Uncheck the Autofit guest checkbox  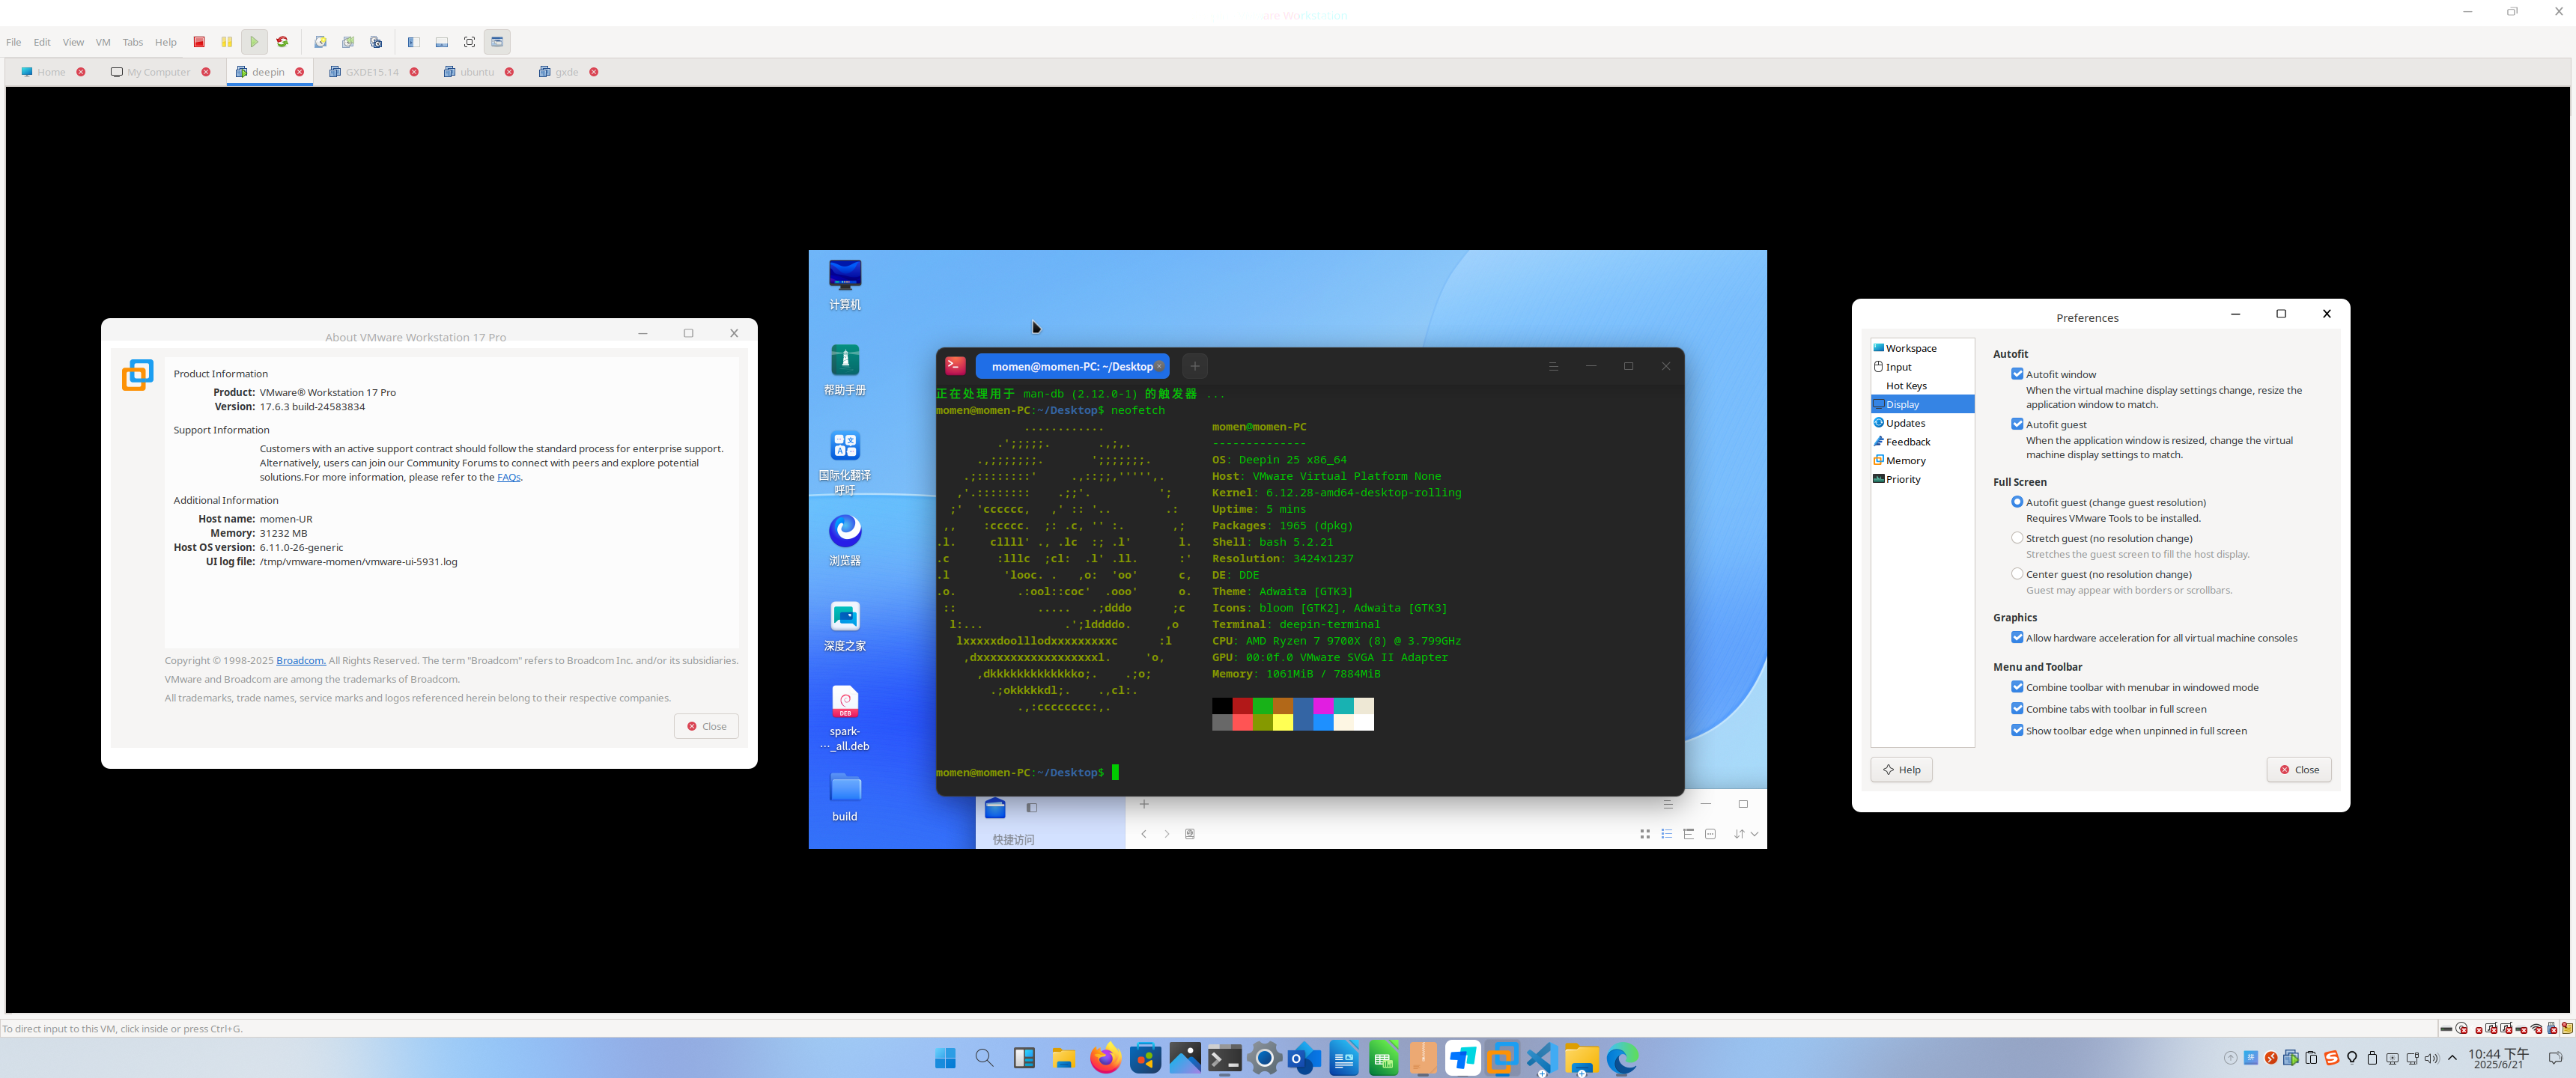(x=2017, y=424)
